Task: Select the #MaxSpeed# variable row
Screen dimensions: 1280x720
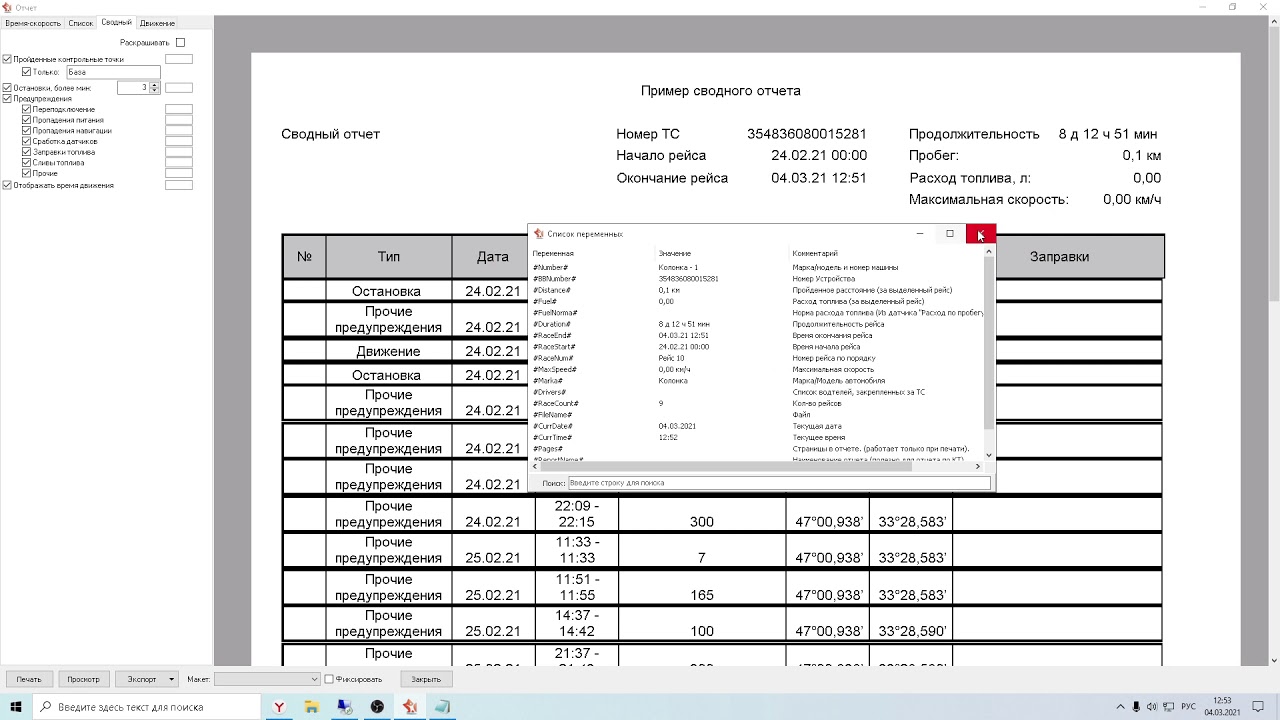Action: [758, 370]
